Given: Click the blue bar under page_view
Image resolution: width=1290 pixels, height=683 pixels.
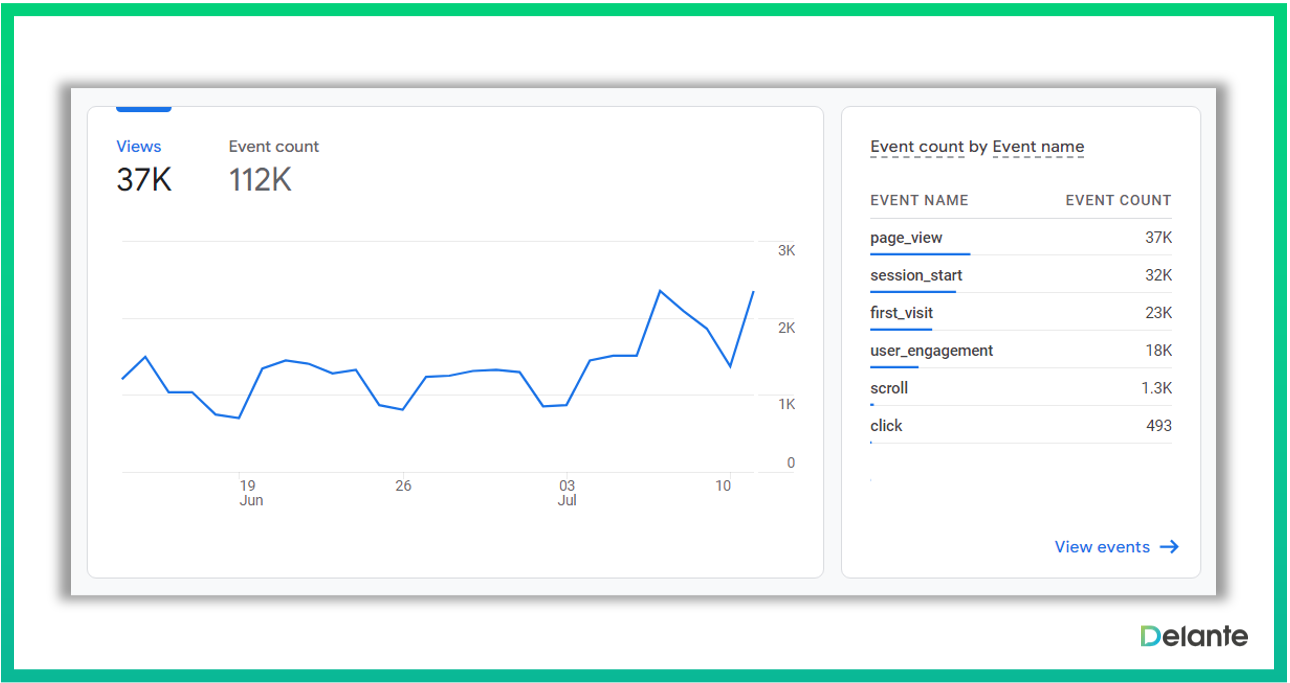Looking at the screenshot, I should click(919, 254).
